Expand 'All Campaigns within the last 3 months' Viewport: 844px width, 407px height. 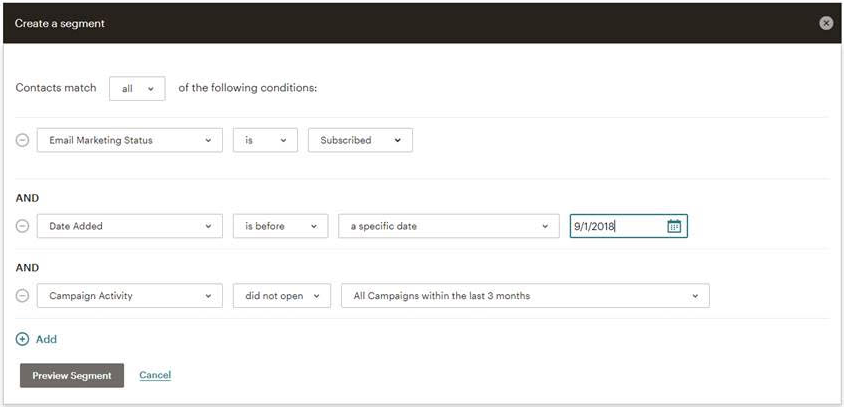click(x=525, y=296)
